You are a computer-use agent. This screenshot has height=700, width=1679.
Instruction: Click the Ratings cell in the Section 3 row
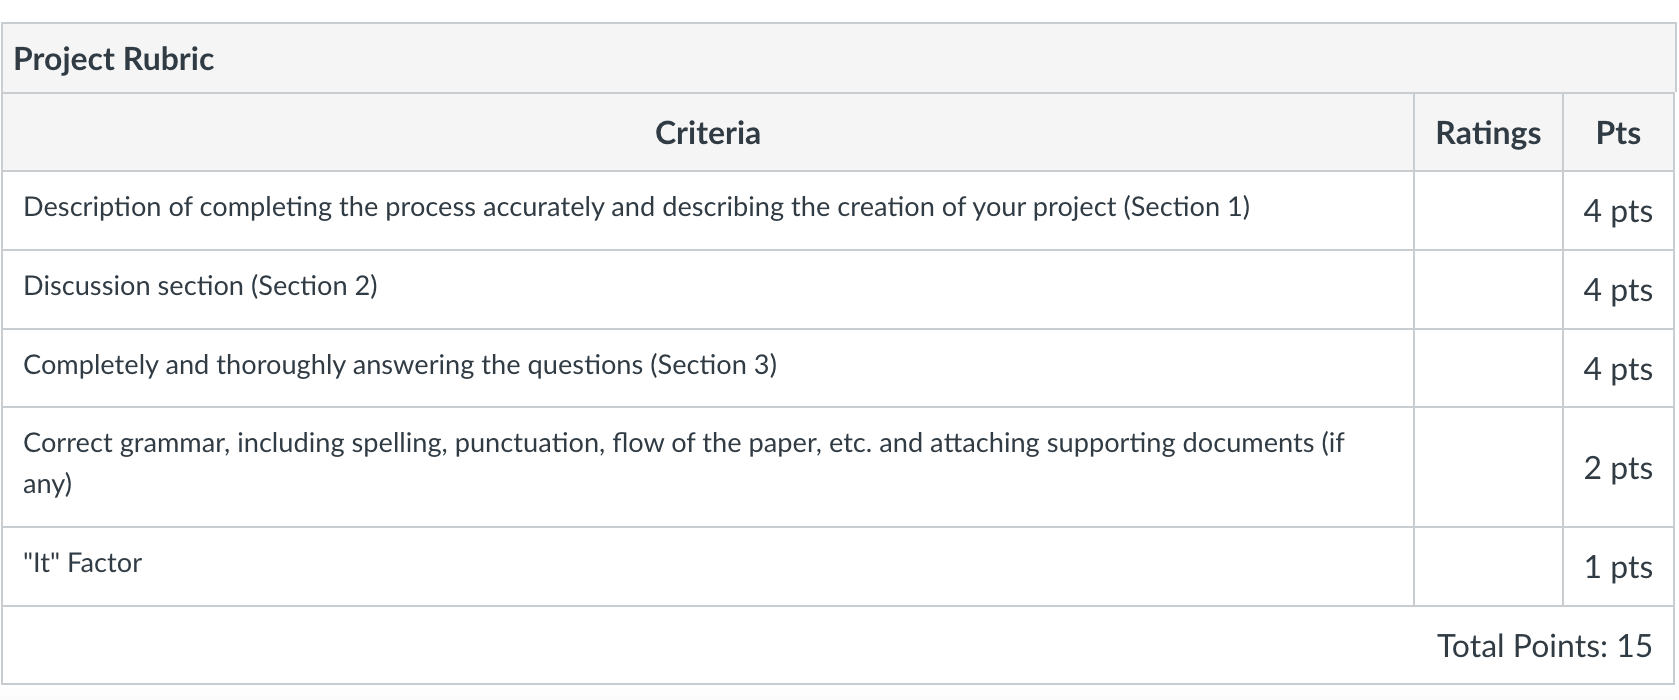(x=1487, y=368)
